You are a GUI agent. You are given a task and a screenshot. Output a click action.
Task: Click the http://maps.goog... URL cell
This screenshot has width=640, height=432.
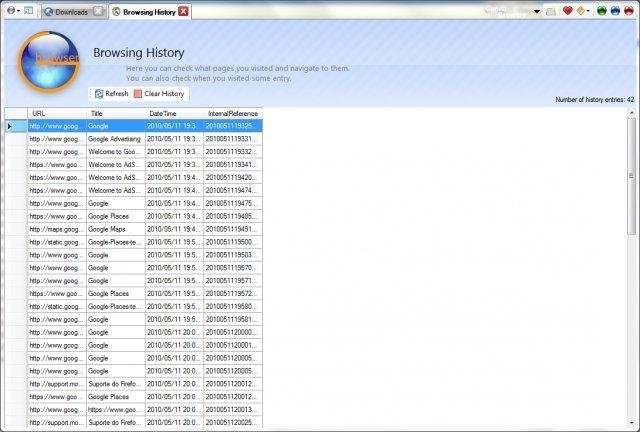(57, 229)
